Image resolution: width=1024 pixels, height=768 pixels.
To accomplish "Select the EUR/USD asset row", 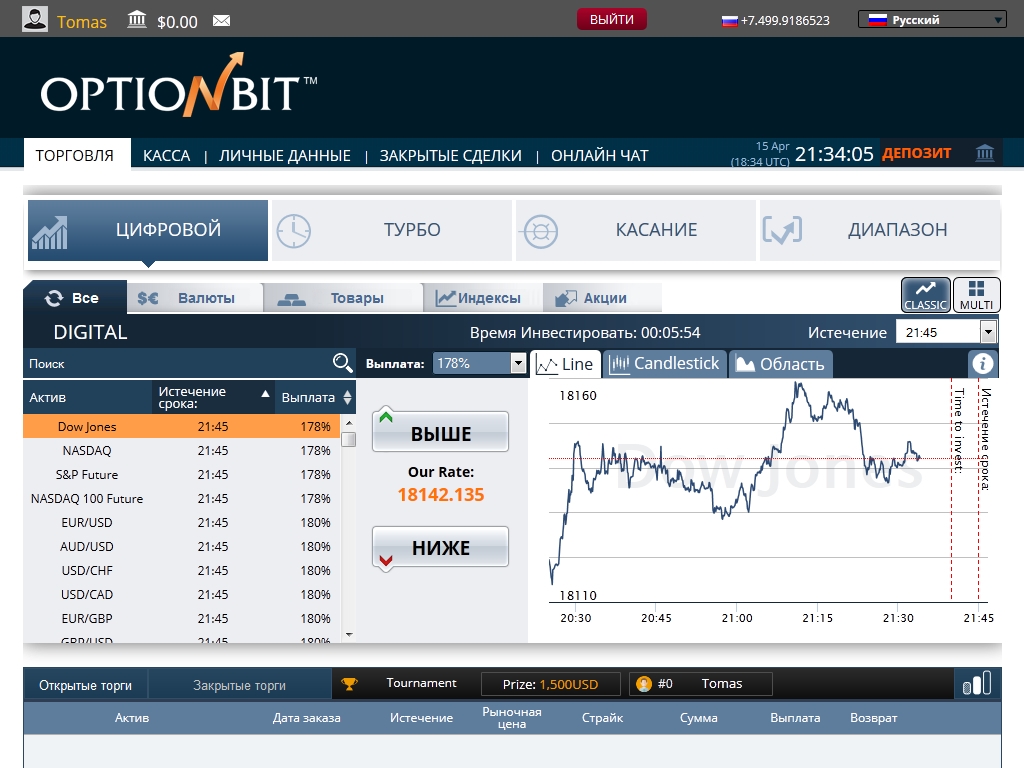I will coord(87,523).
